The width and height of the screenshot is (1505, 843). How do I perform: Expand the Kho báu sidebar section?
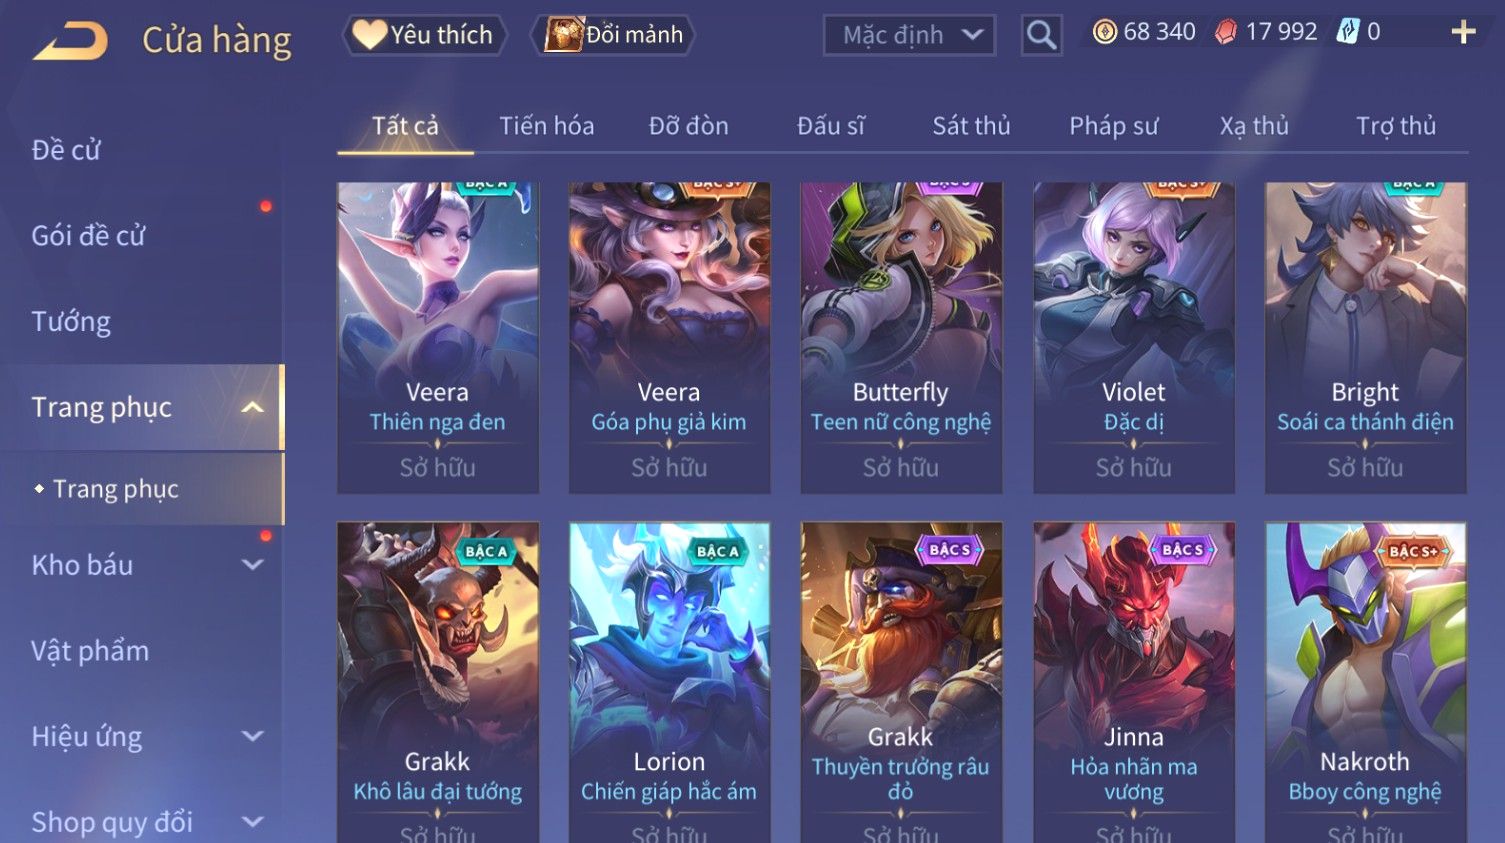tap(253, 564)
